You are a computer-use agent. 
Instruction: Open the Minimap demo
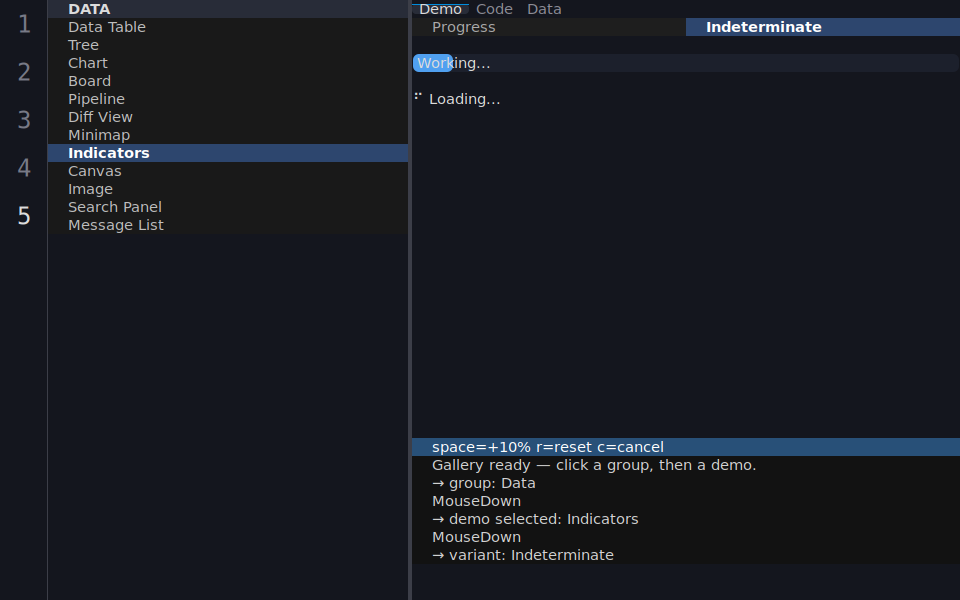point(228,135)
